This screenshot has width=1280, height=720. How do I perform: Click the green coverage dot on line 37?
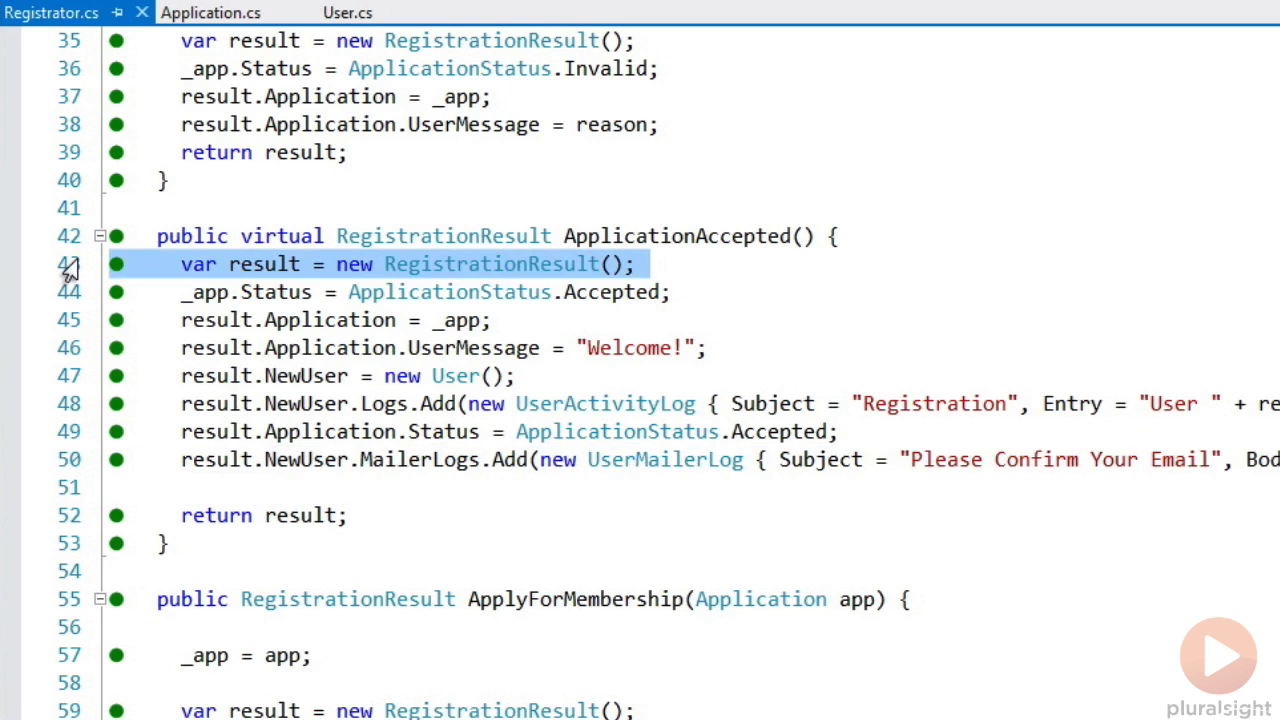[x=117, y=97]
